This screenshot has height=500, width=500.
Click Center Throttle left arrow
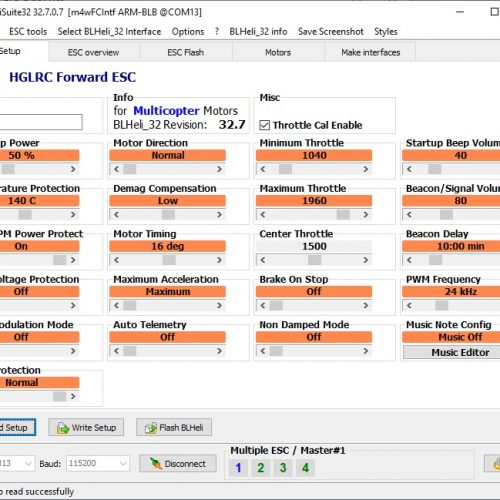tap(263, 260)
